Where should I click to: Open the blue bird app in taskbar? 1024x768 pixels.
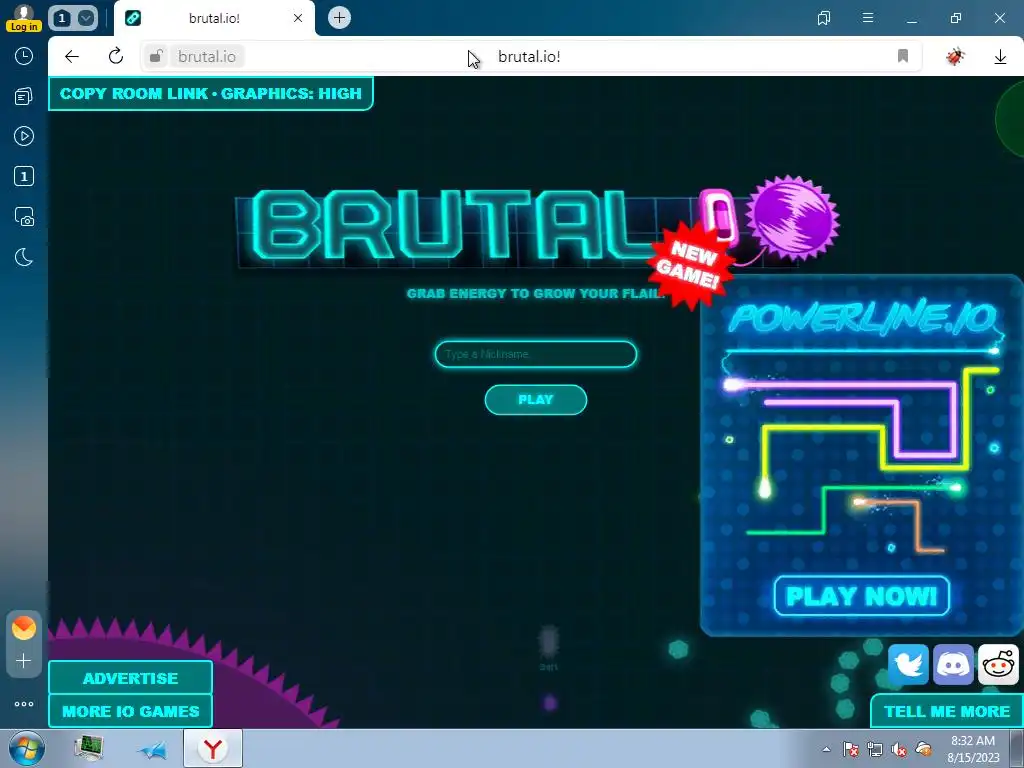tap(152, 750)
